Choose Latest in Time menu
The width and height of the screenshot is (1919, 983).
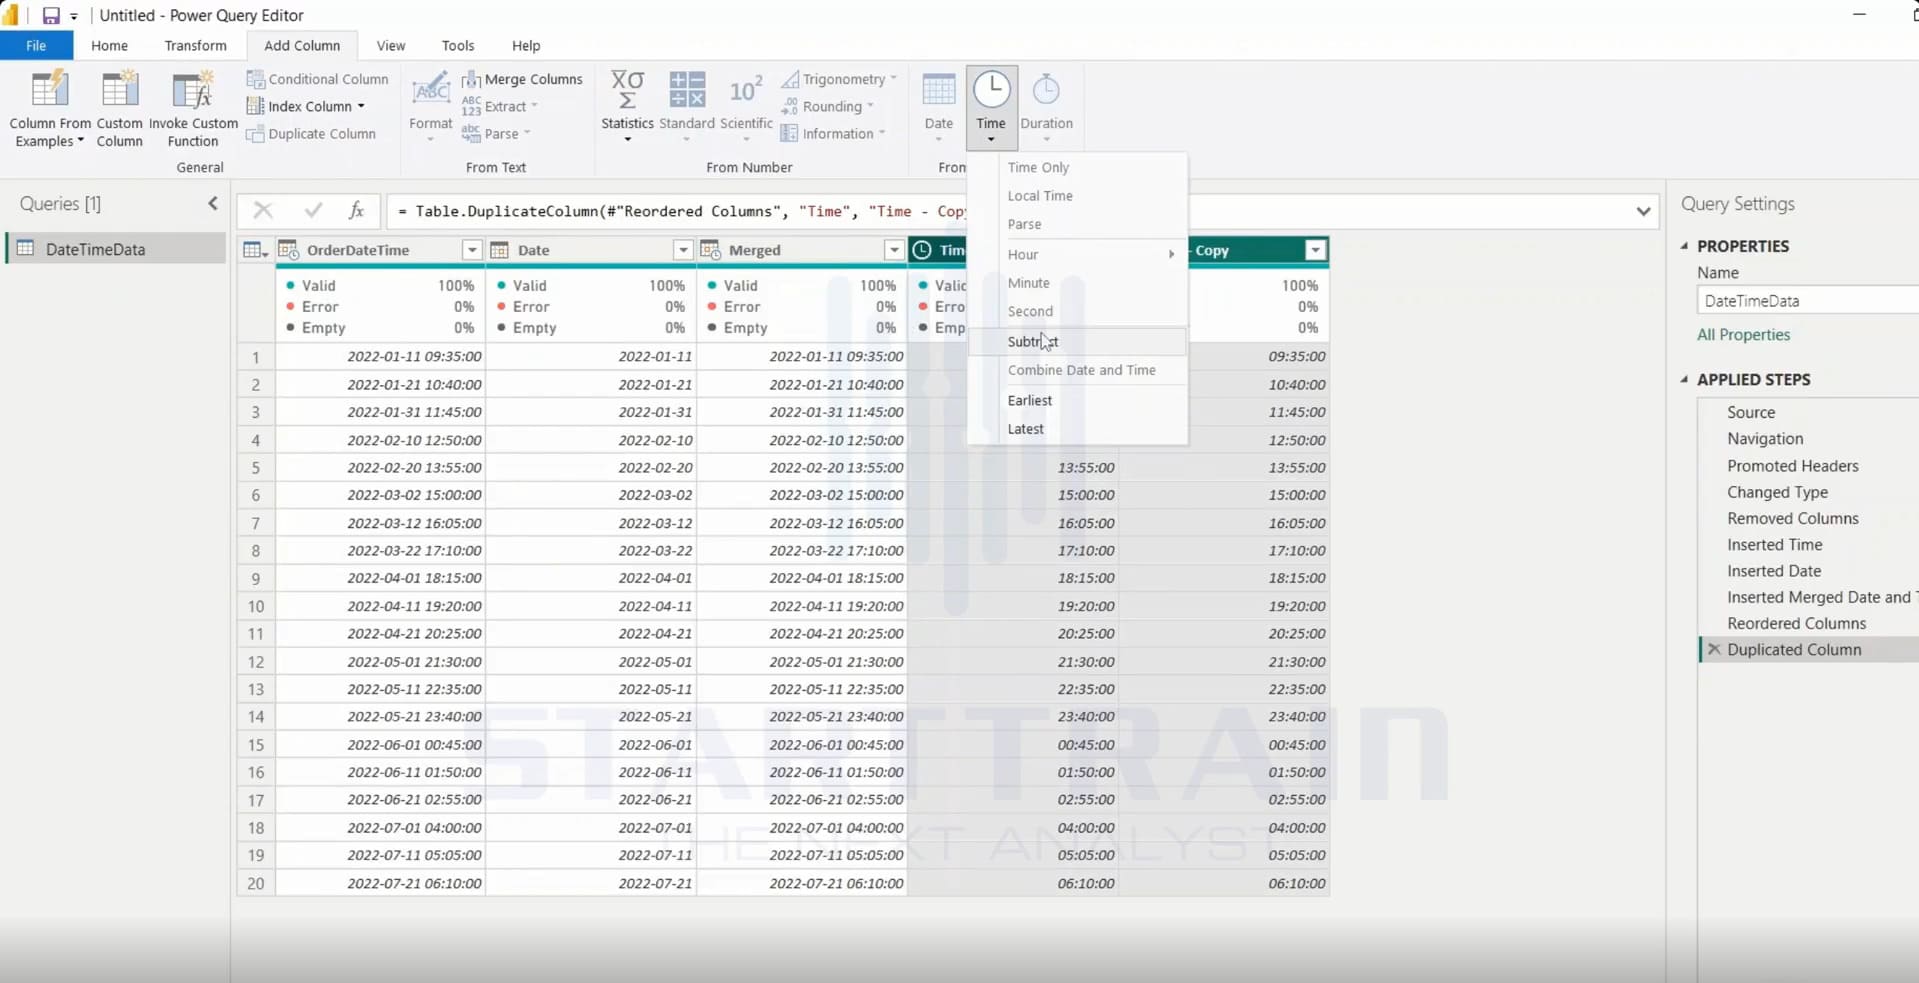[x=1077, y=429]
